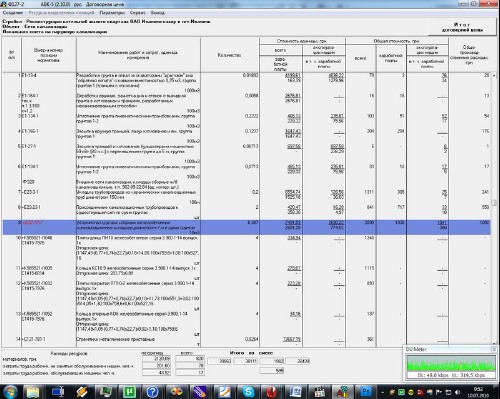Open the Windows Explorer folder taskbar icon

33,392
